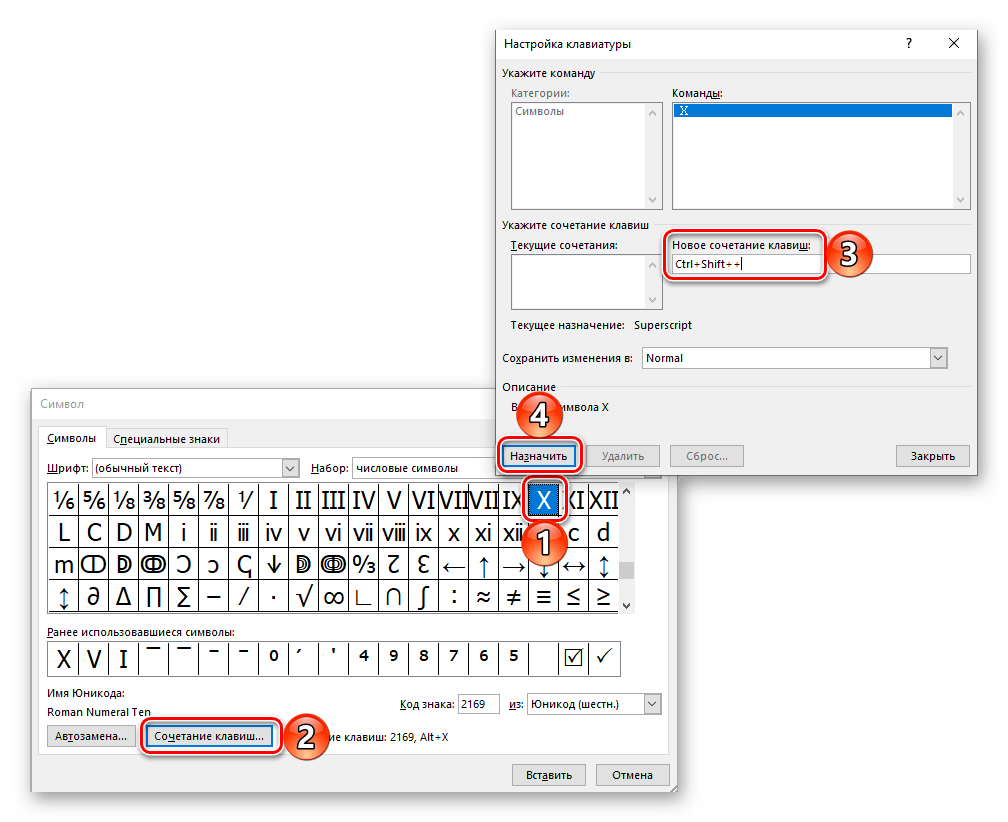
Task: Pick Roman numeral XII in symbol grid
Action: pos(604,499)
